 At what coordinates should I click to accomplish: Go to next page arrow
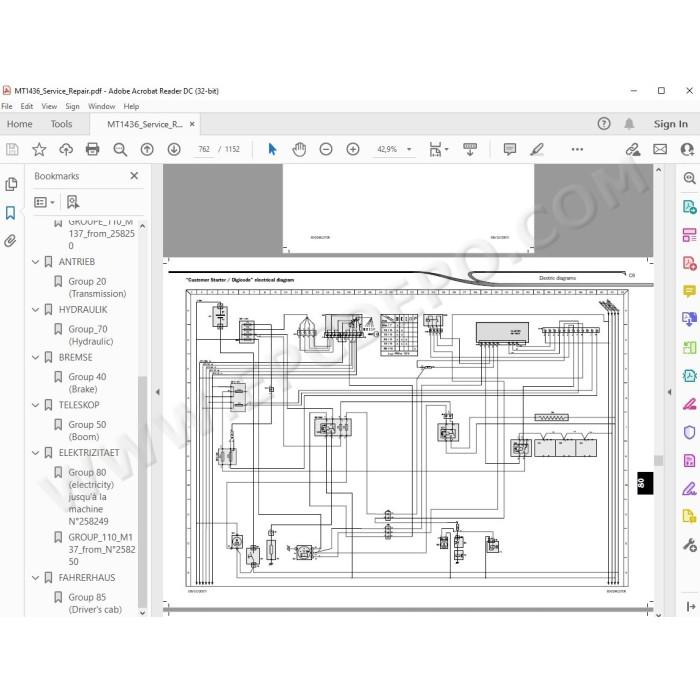[x=174, y=149]
